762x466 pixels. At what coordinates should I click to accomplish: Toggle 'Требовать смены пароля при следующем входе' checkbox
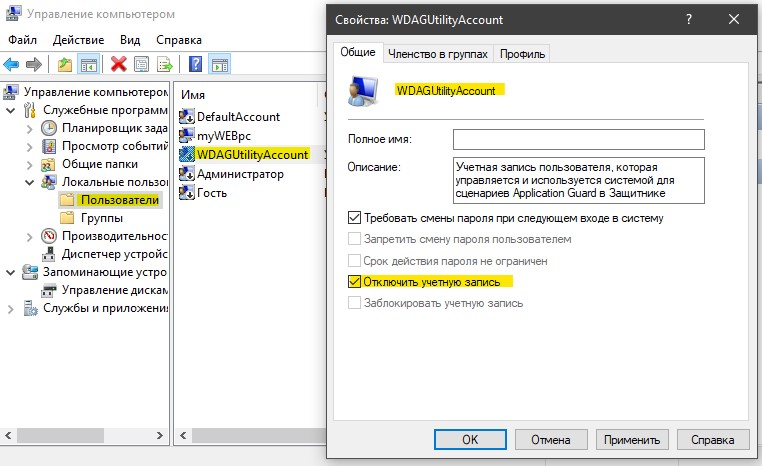pyautogui.click(x=354, y=218)
